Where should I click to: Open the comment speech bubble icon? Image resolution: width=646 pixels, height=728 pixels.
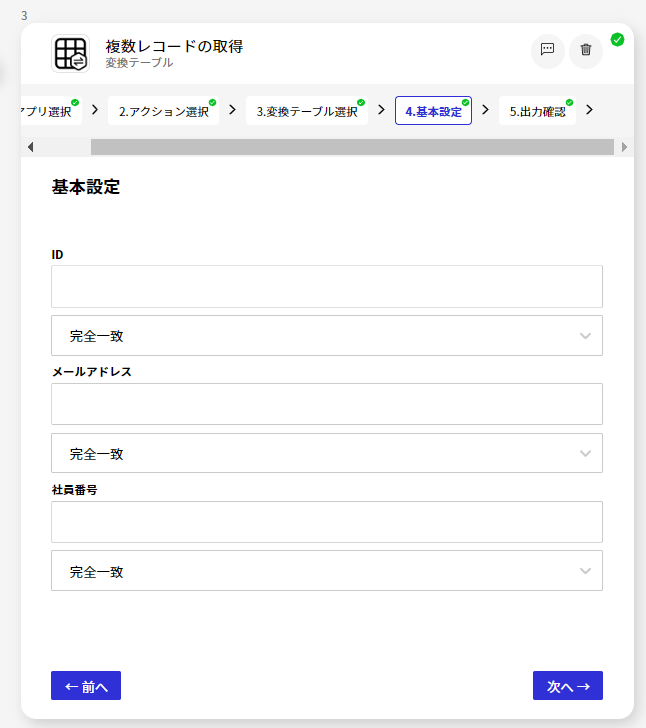pos(548,50)
